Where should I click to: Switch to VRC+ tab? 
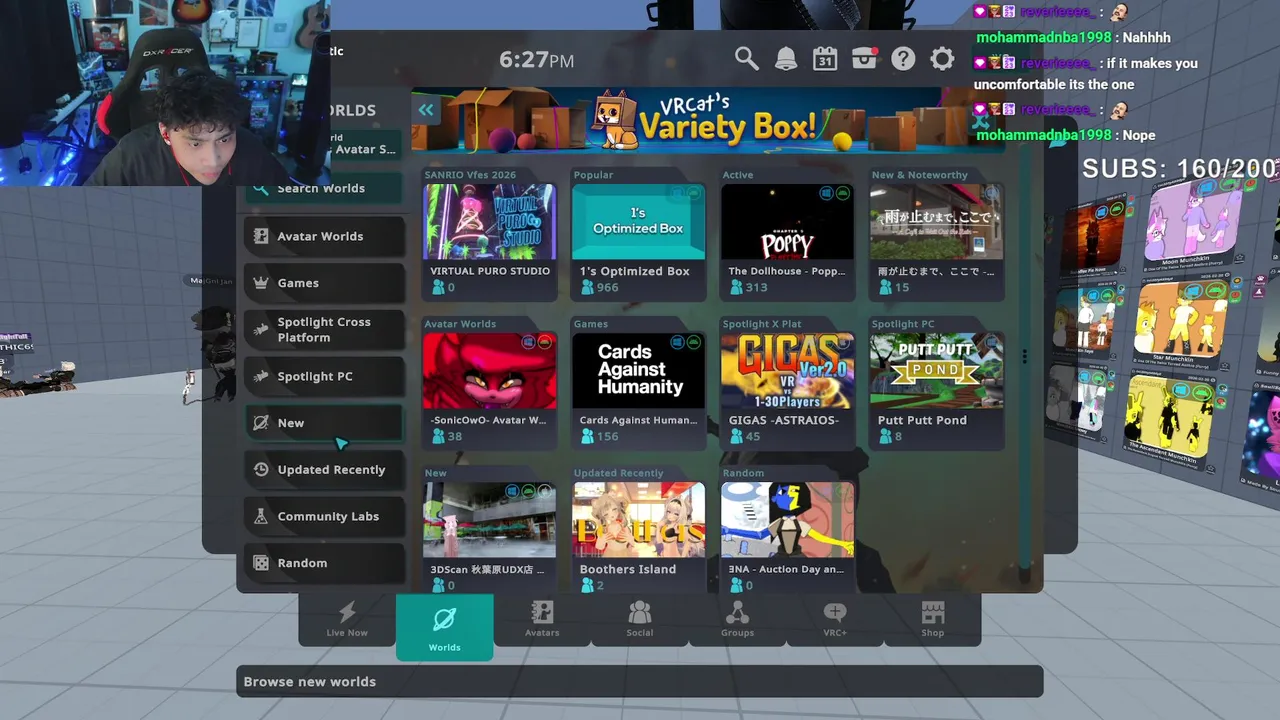click(x=835, y=620)
